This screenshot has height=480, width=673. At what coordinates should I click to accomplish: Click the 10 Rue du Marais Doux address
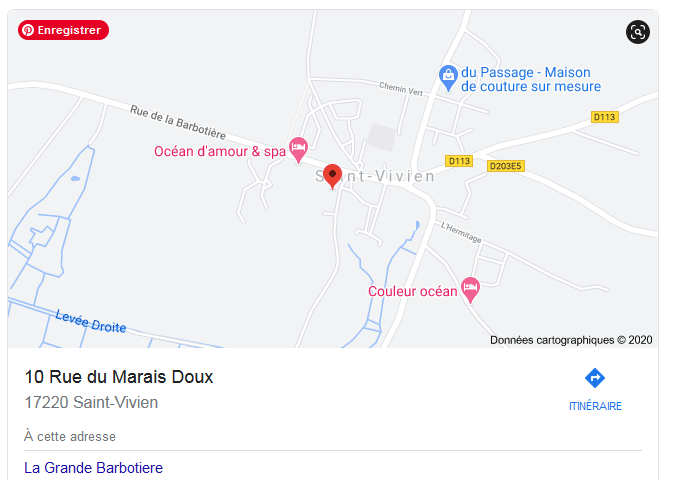[x=119, y=377]
